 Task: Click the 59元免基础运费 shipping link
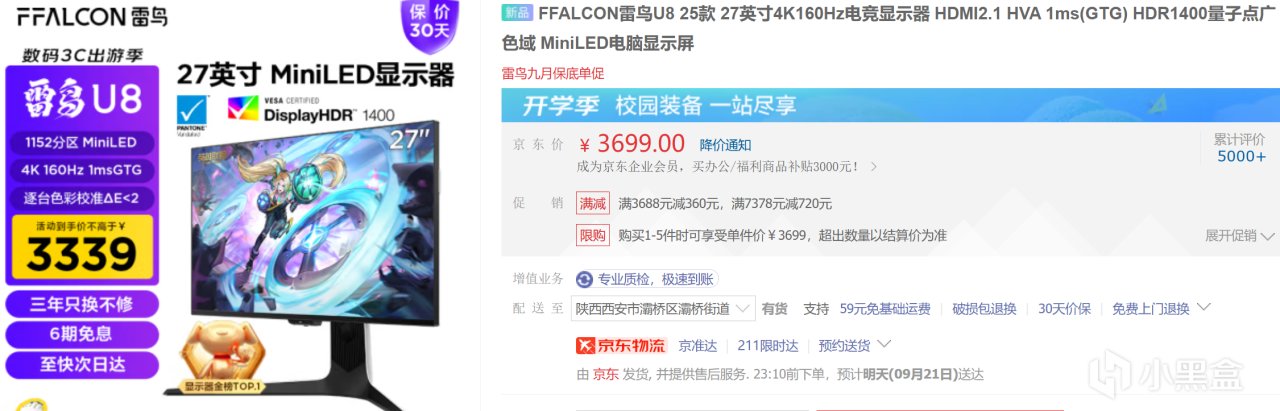point(885,309)
